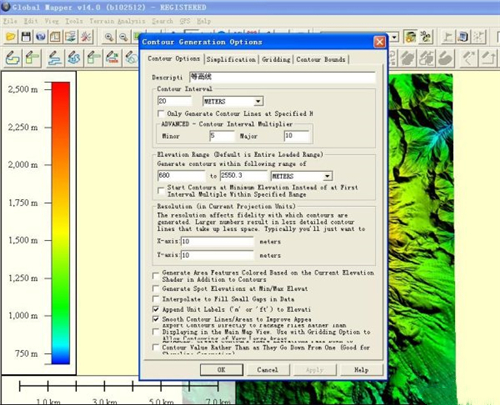Open shader dropdown arrow in main toolbar
The width and height of the screenshot is (500, 405).
click(x=394, y=37)
